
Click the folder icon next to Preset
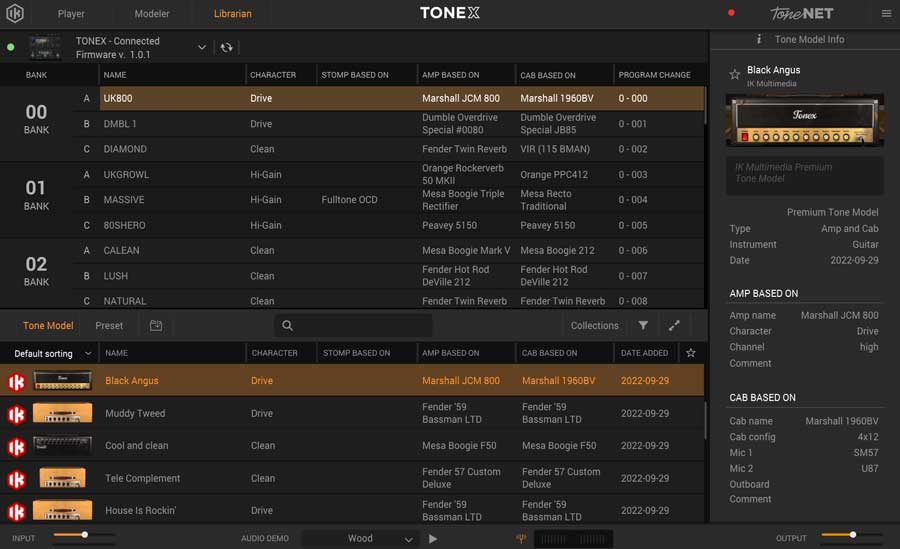(156, 326)
